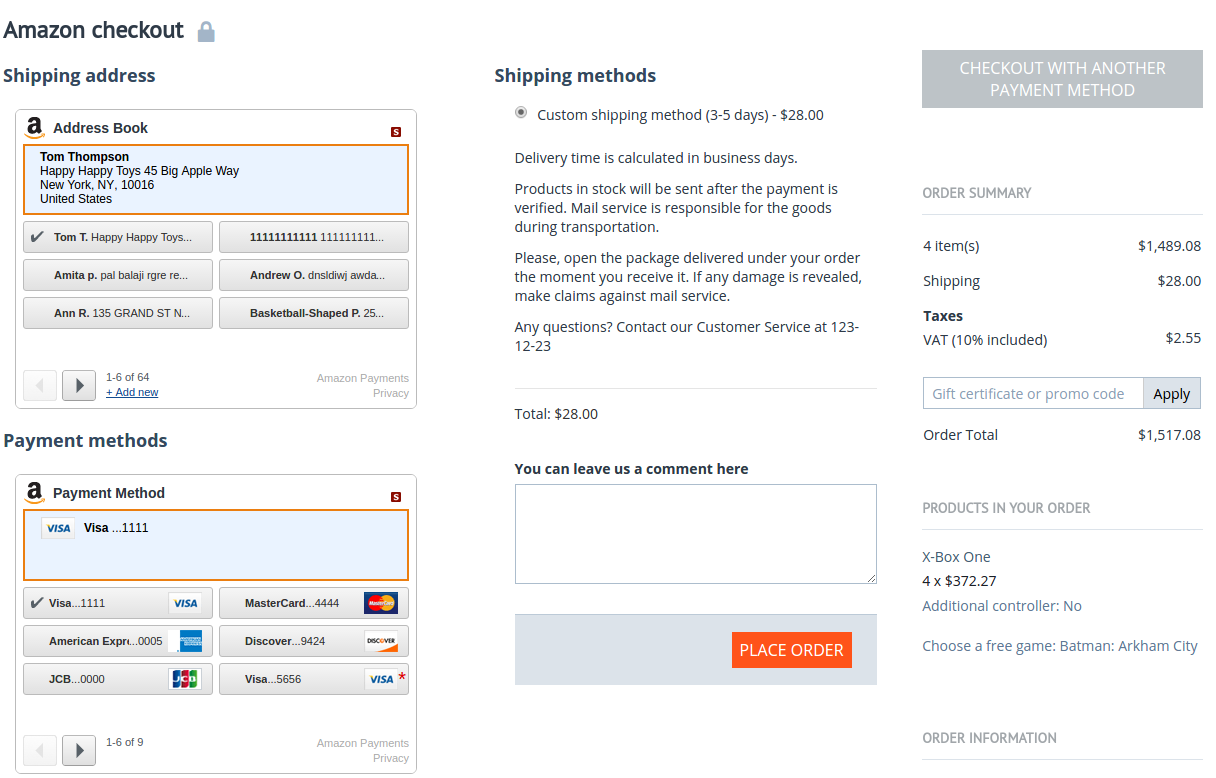Viewport: 1216px width, 778px height.
Task: Click the red S badge in Payment Method
Action: 396,497
